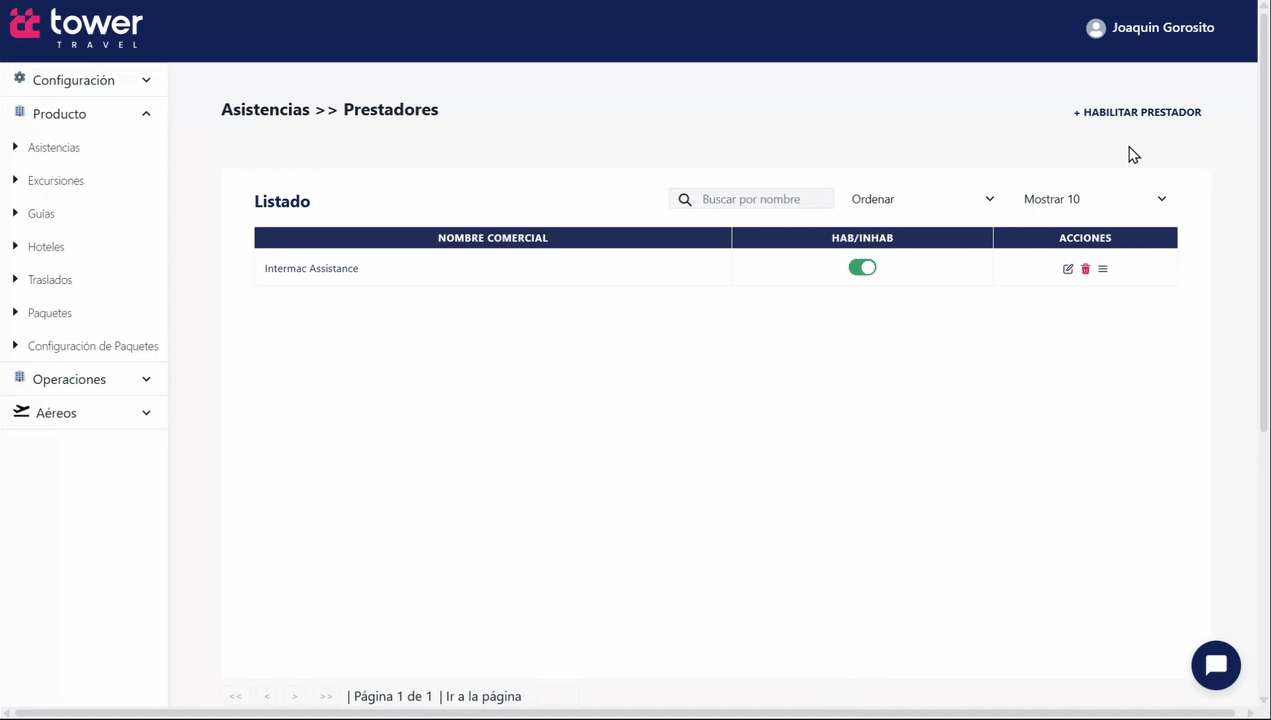Click the Aéreos airplane icon

[21, 412]
